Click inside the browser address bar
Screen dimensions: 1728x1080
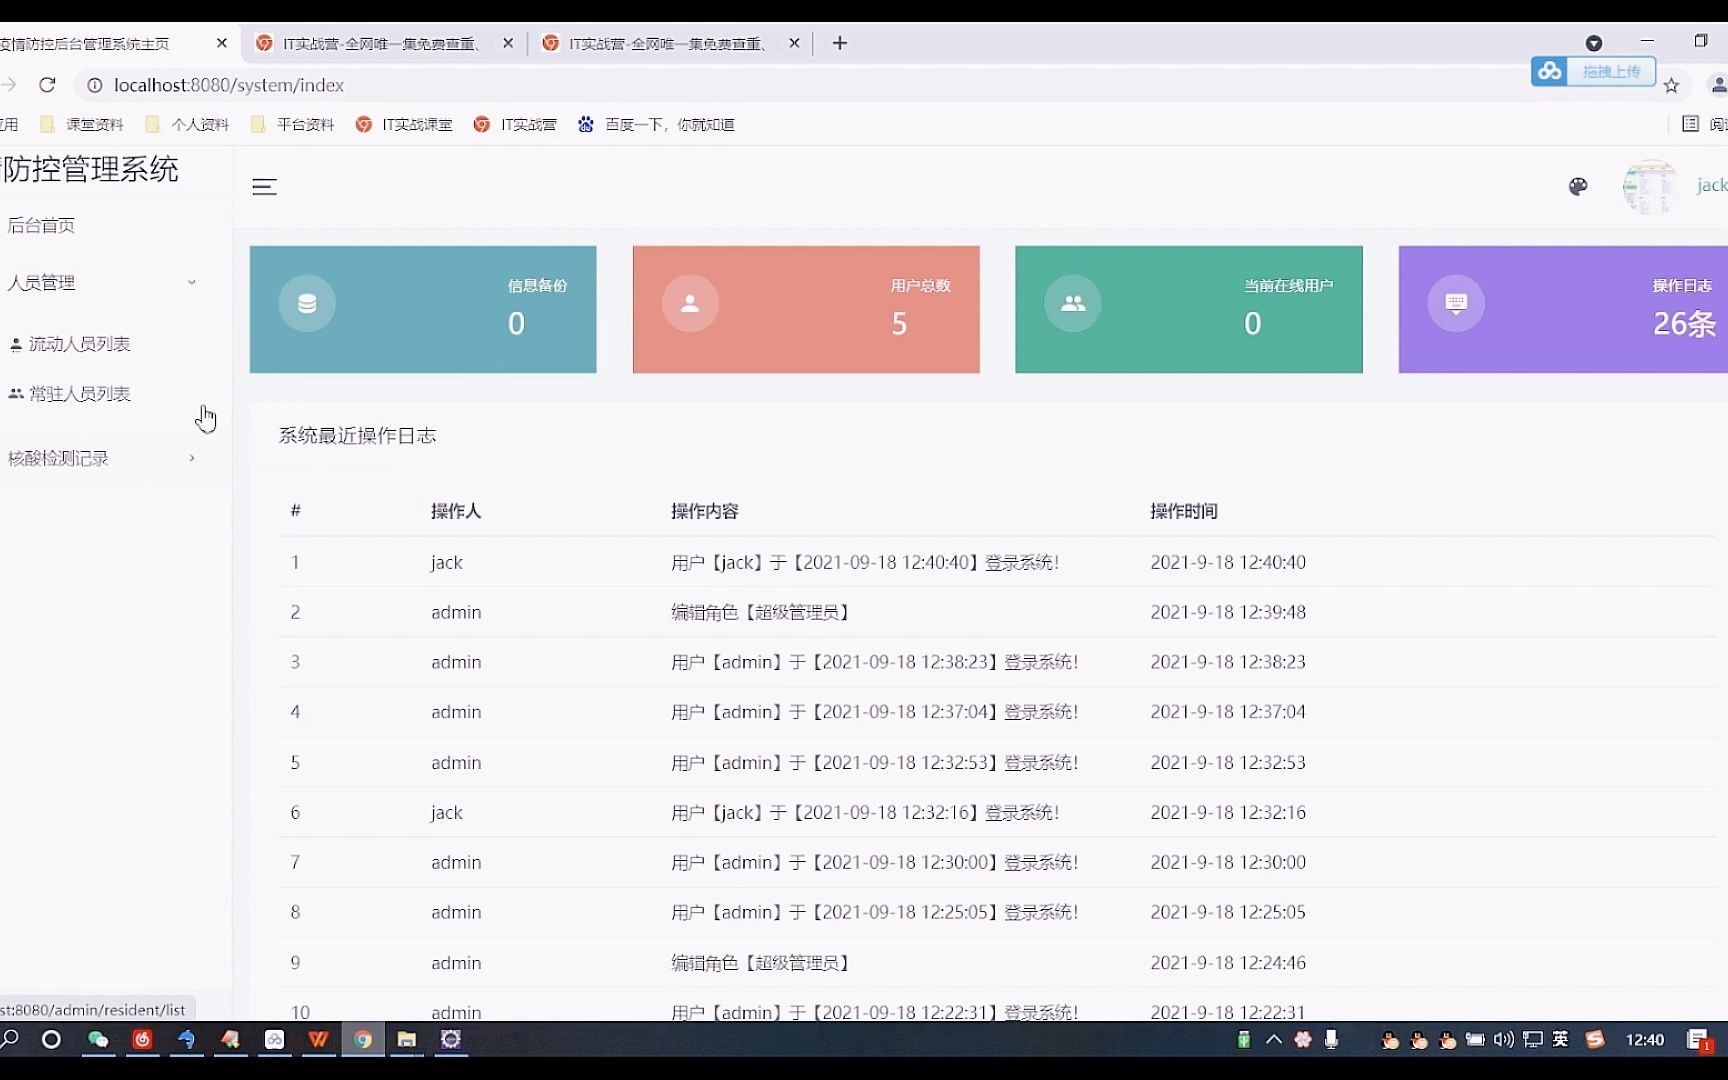(400, 85)
